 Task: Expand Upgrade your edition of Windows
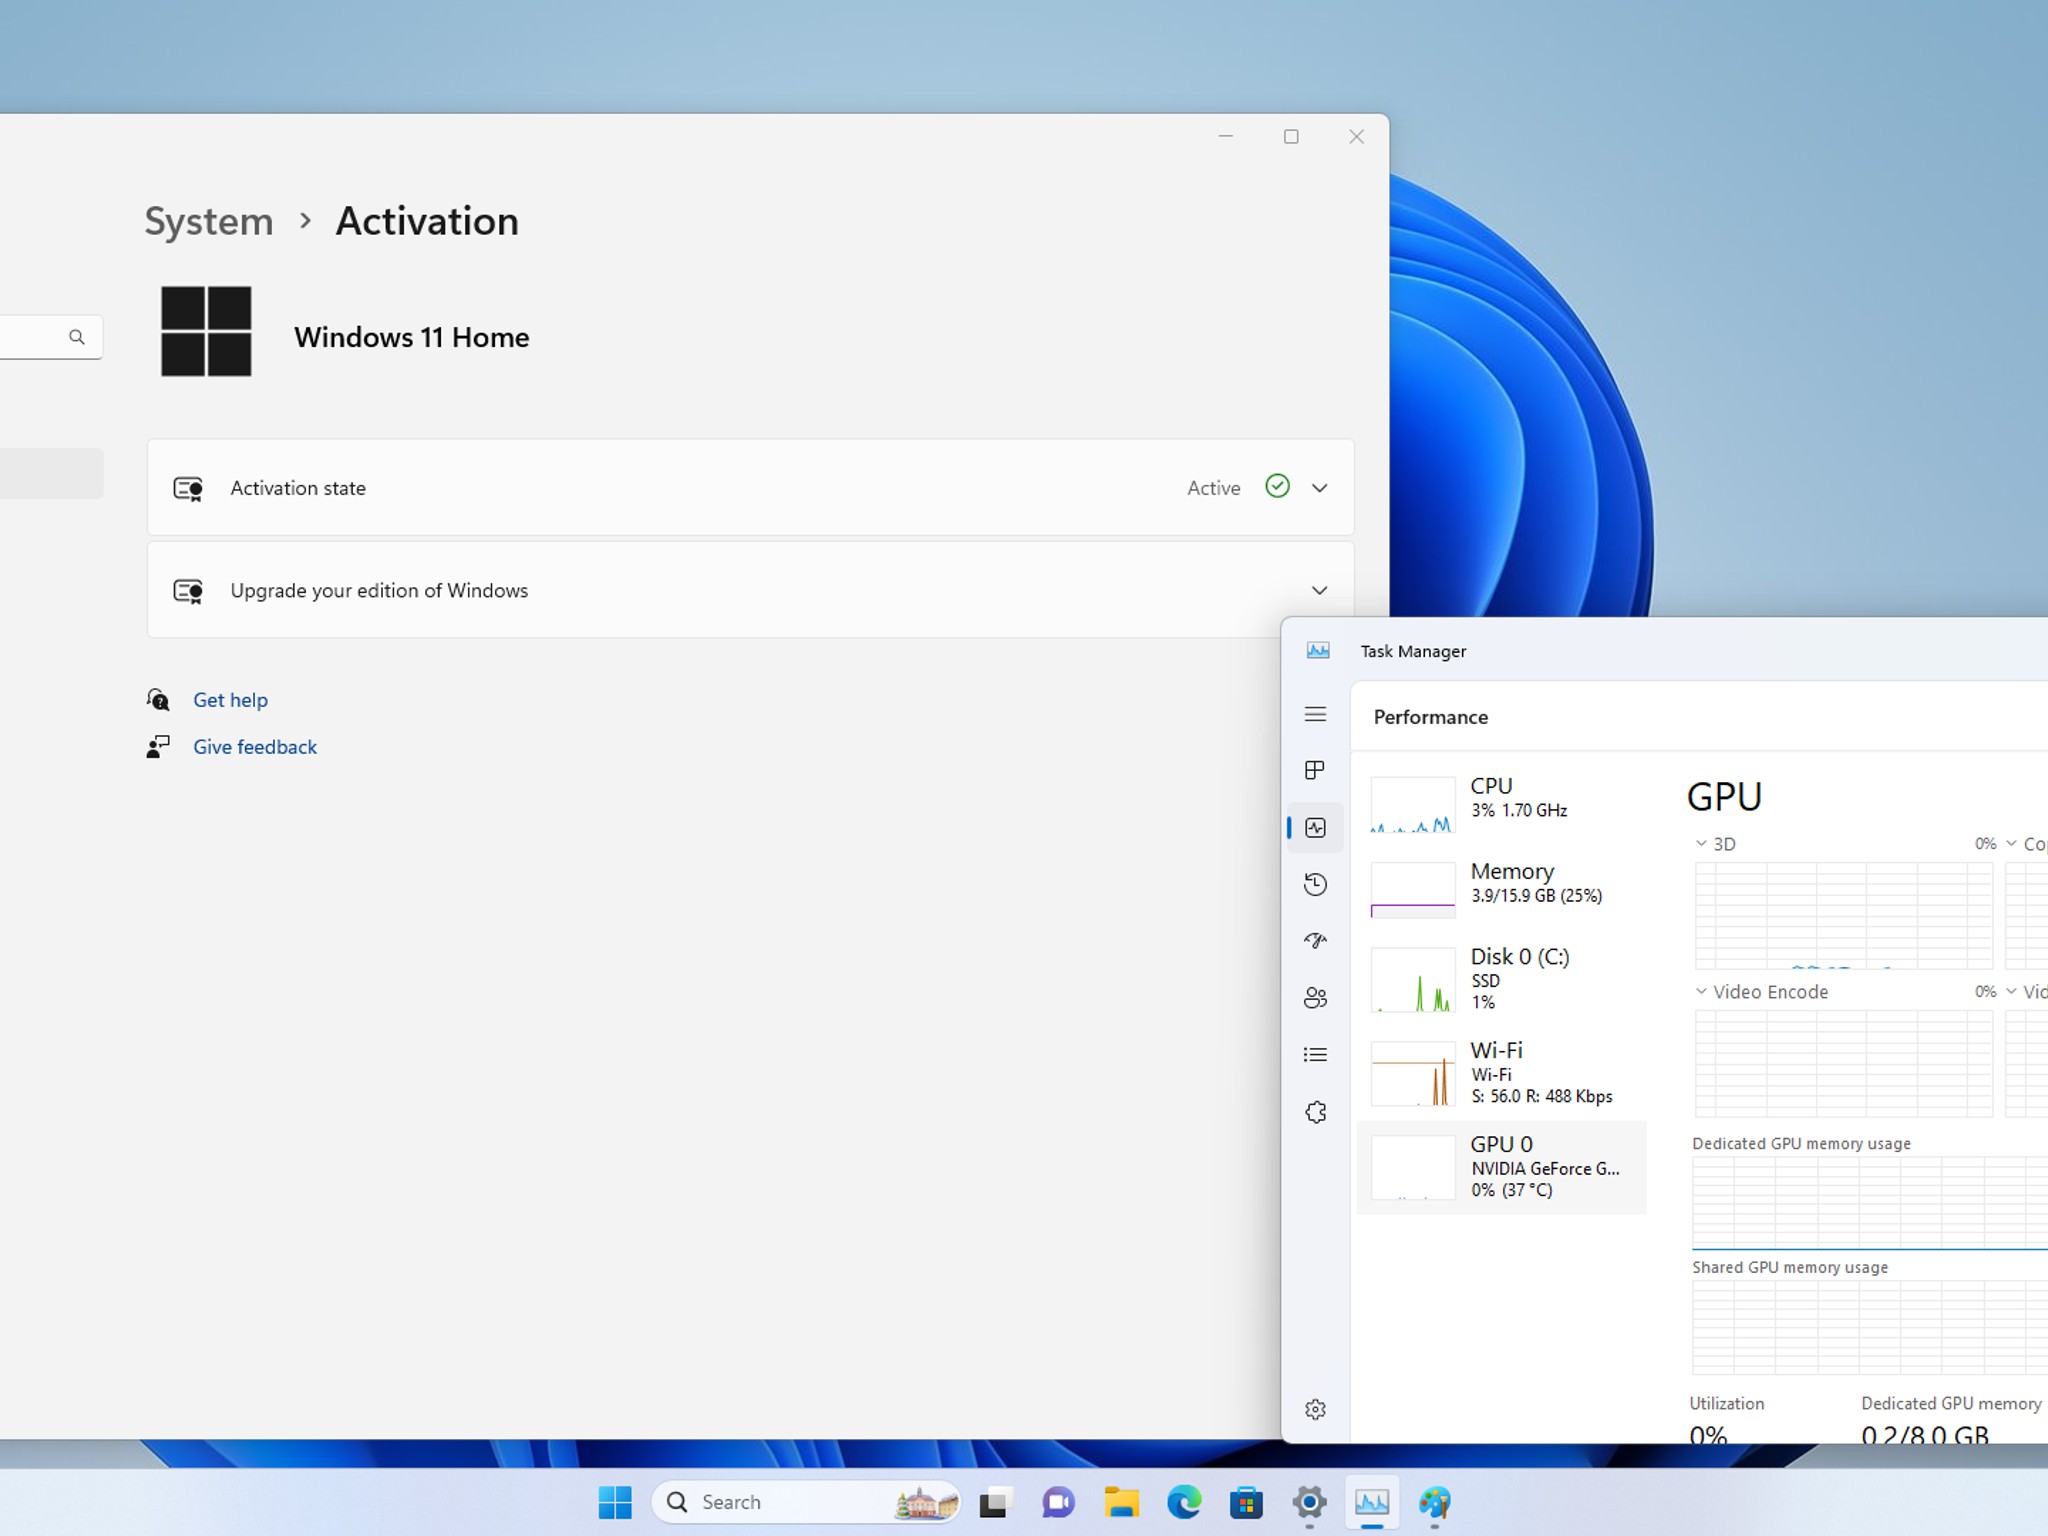750,590
